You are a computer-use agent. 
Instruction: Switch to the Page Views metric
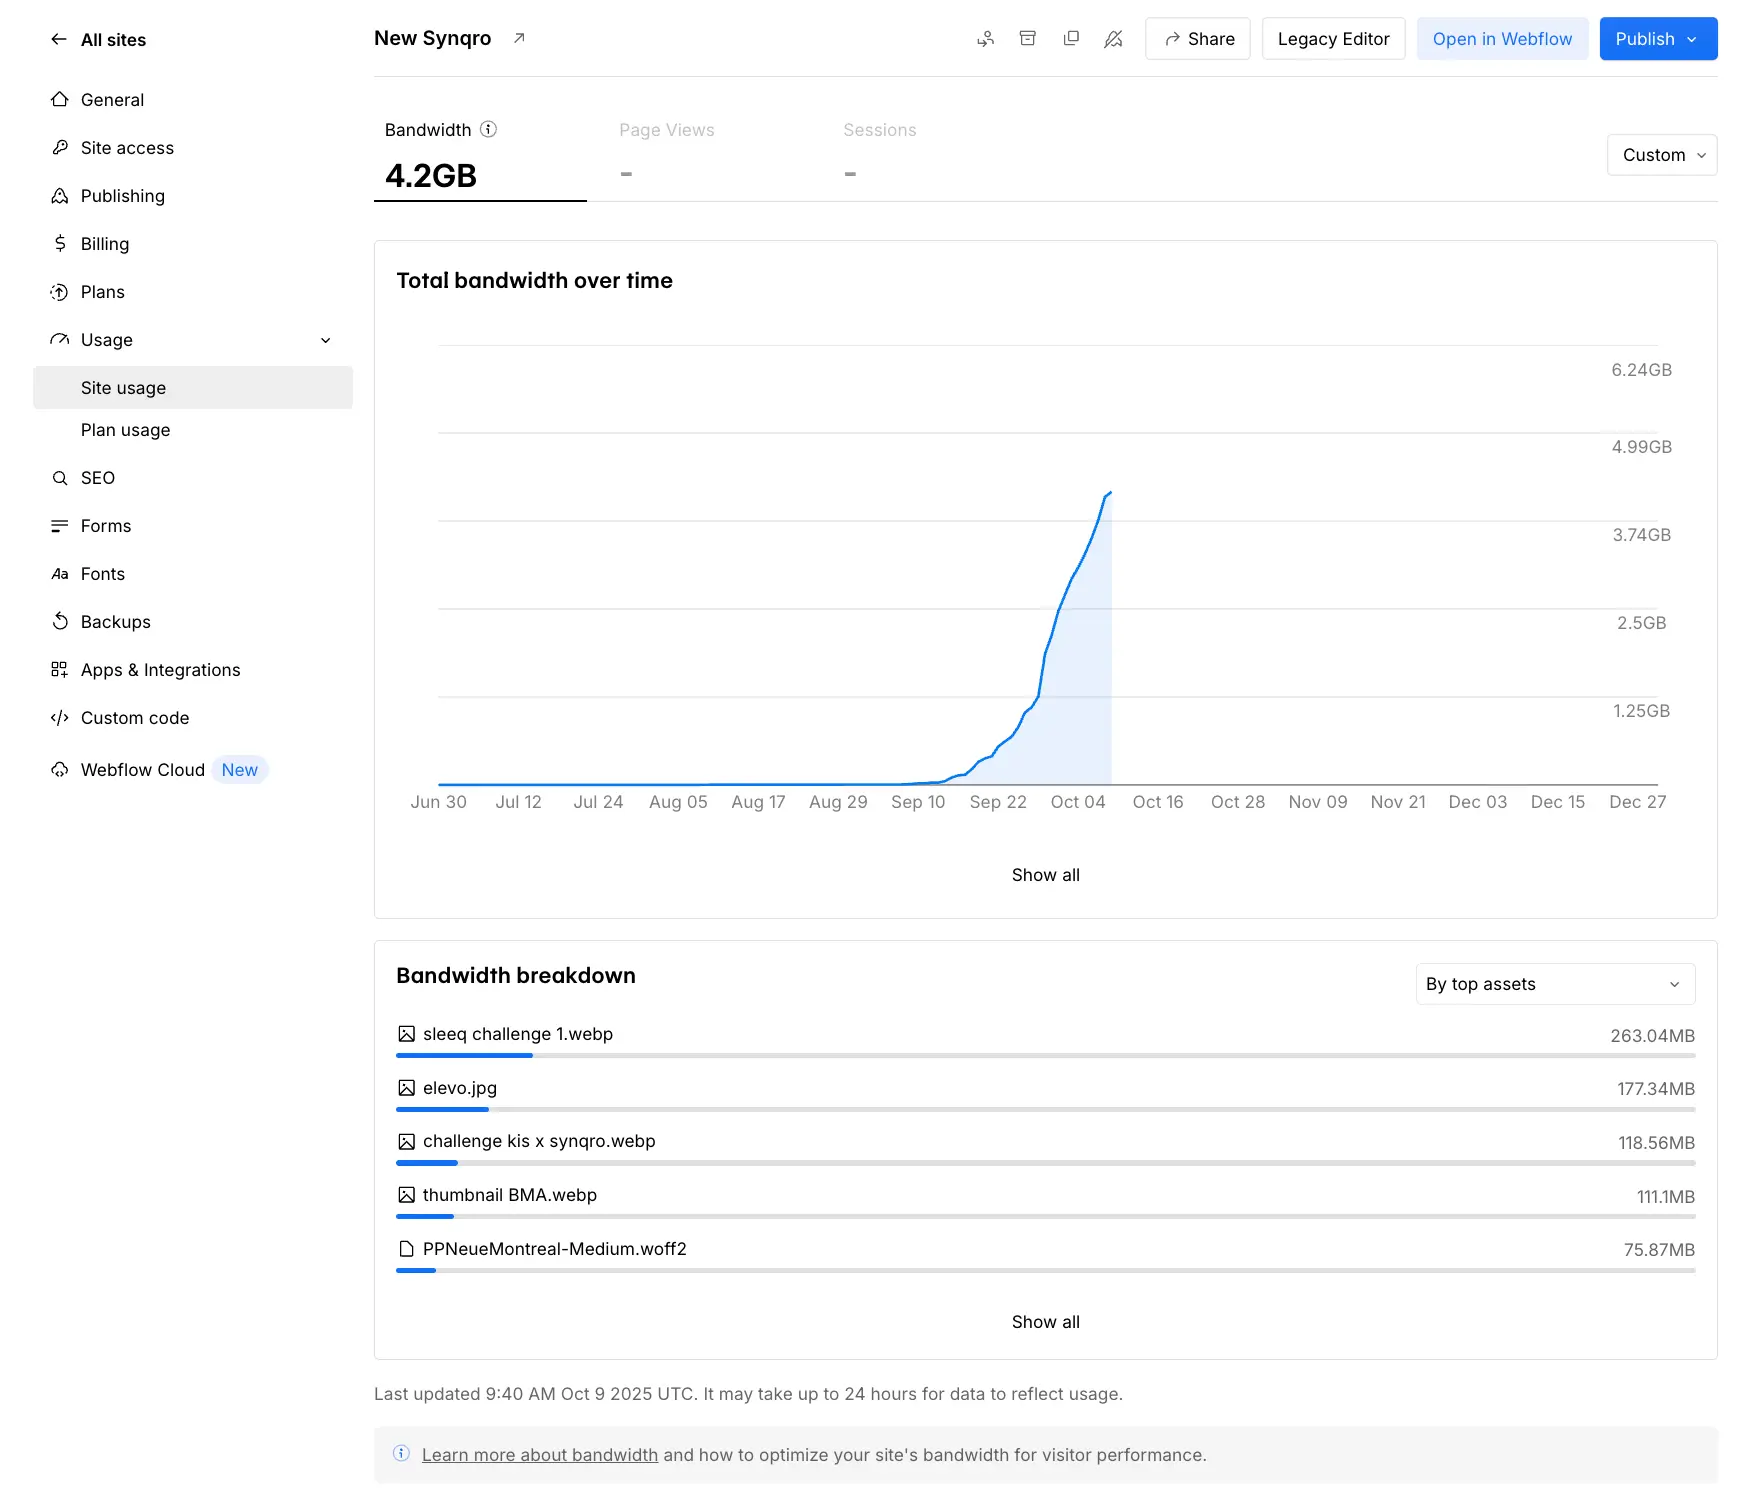[666, 150]
